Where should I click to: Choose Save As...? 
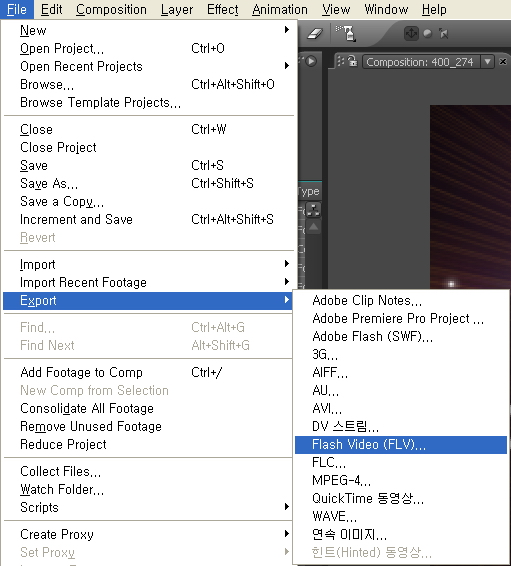click(x=148, y=183)
